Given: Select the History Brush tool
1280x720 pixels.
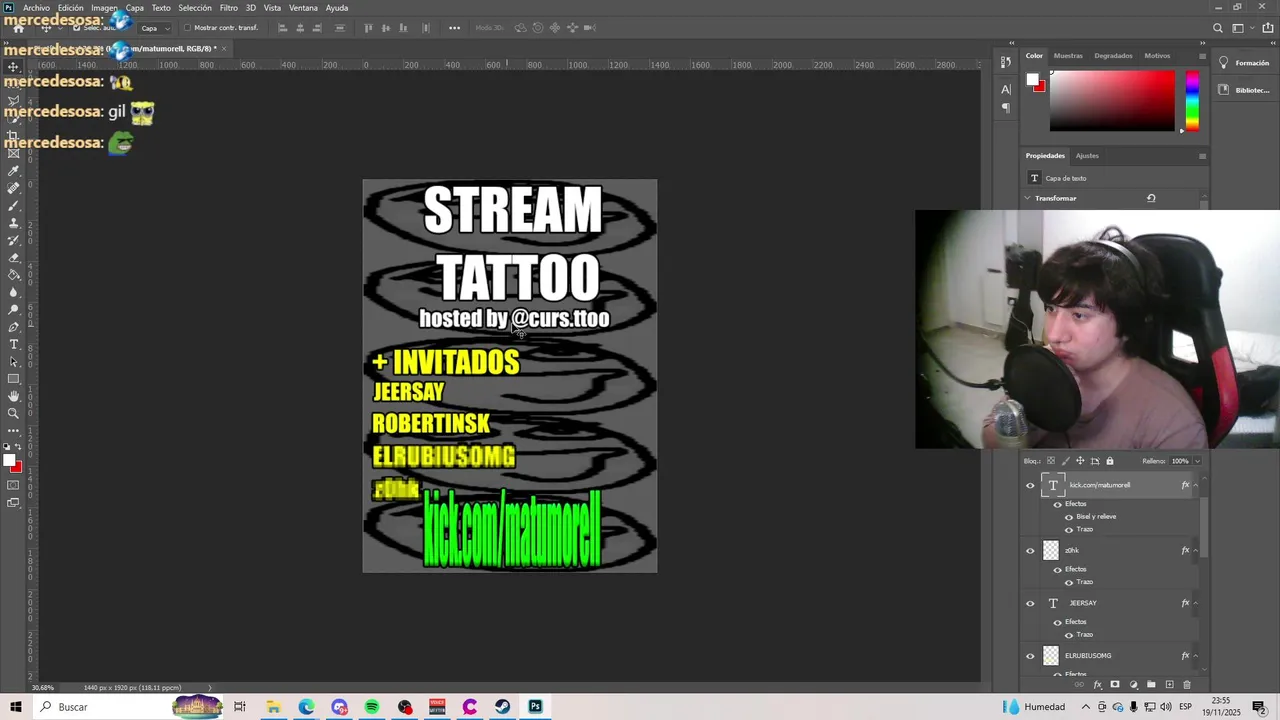Looking at the screenshot, I should [x=13, y=240].
